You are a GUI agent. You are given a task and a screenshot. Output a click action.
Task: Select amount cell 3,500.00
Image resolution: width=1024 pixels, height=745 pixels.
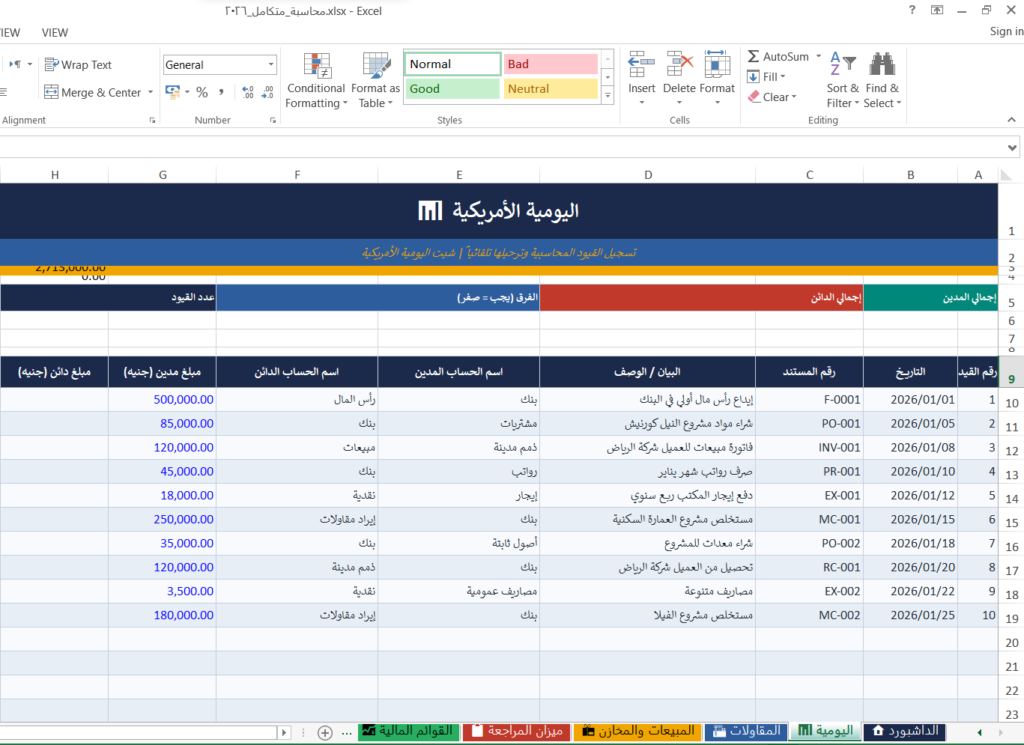[162, 591]
